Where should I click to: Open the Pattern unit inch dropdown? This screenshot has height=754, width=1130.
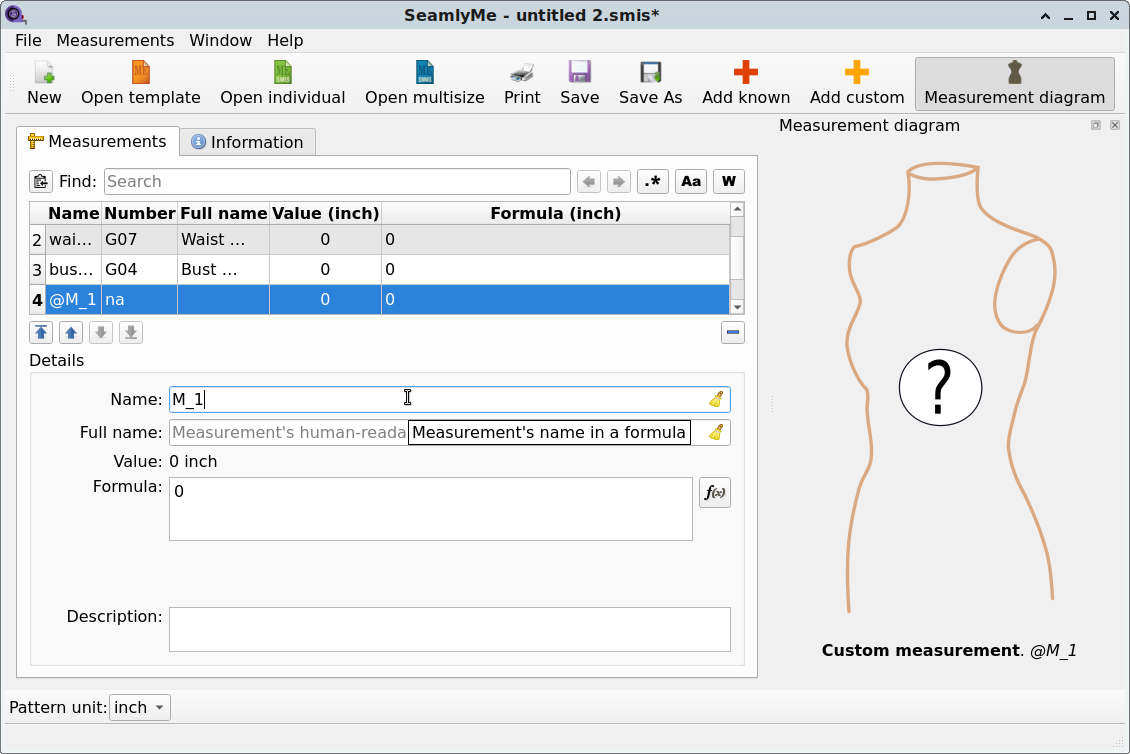pyautogui.click(x=140, y=707)
